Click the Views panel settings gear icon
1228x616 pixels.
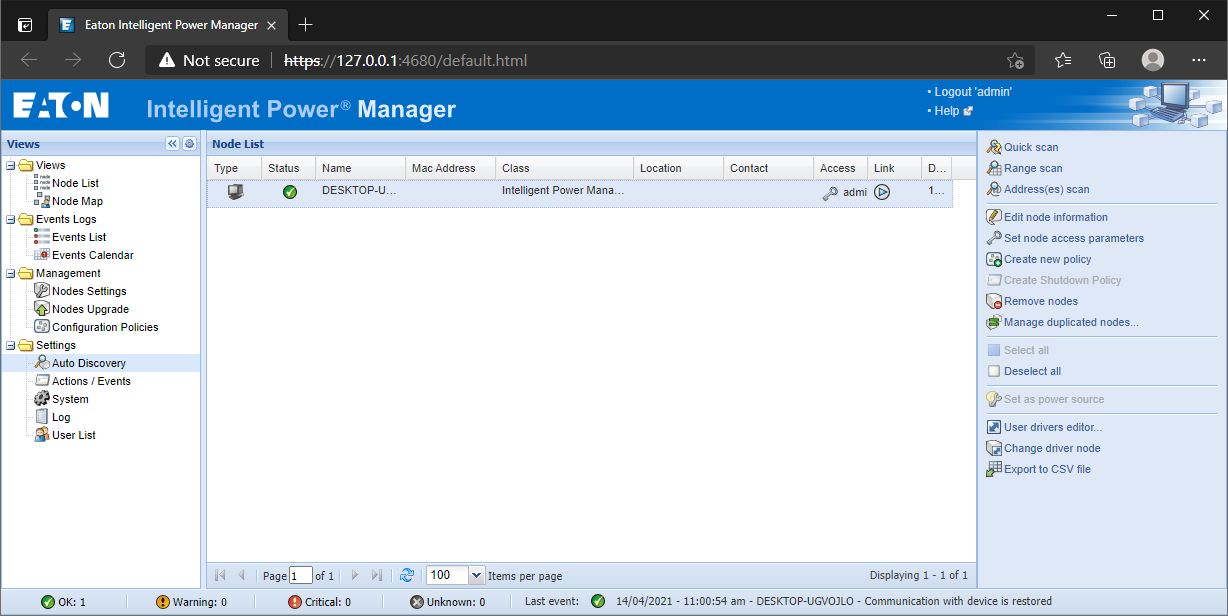pos(189,144)
